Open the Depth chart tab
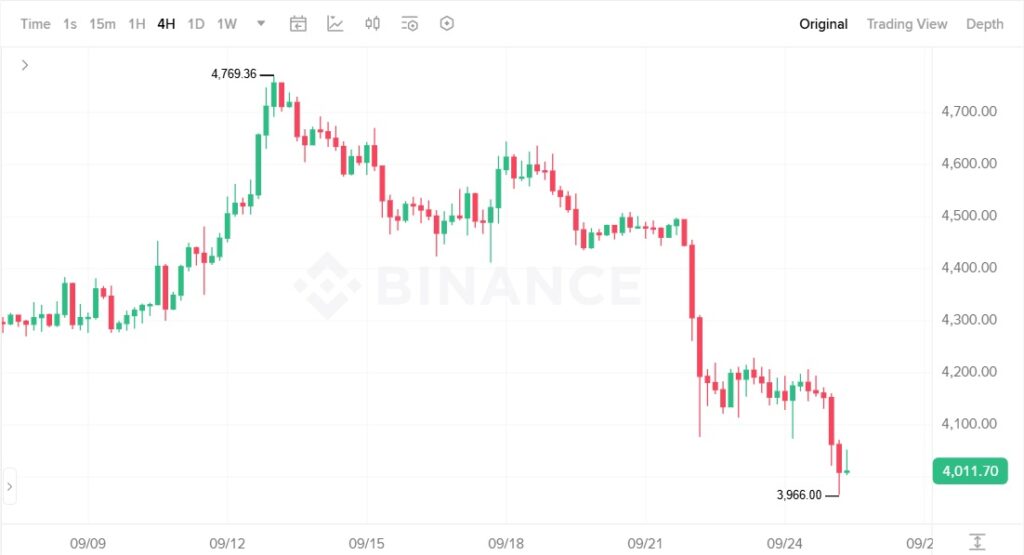This screenshot has width=1024, height=555. click(x=984, y=24)
